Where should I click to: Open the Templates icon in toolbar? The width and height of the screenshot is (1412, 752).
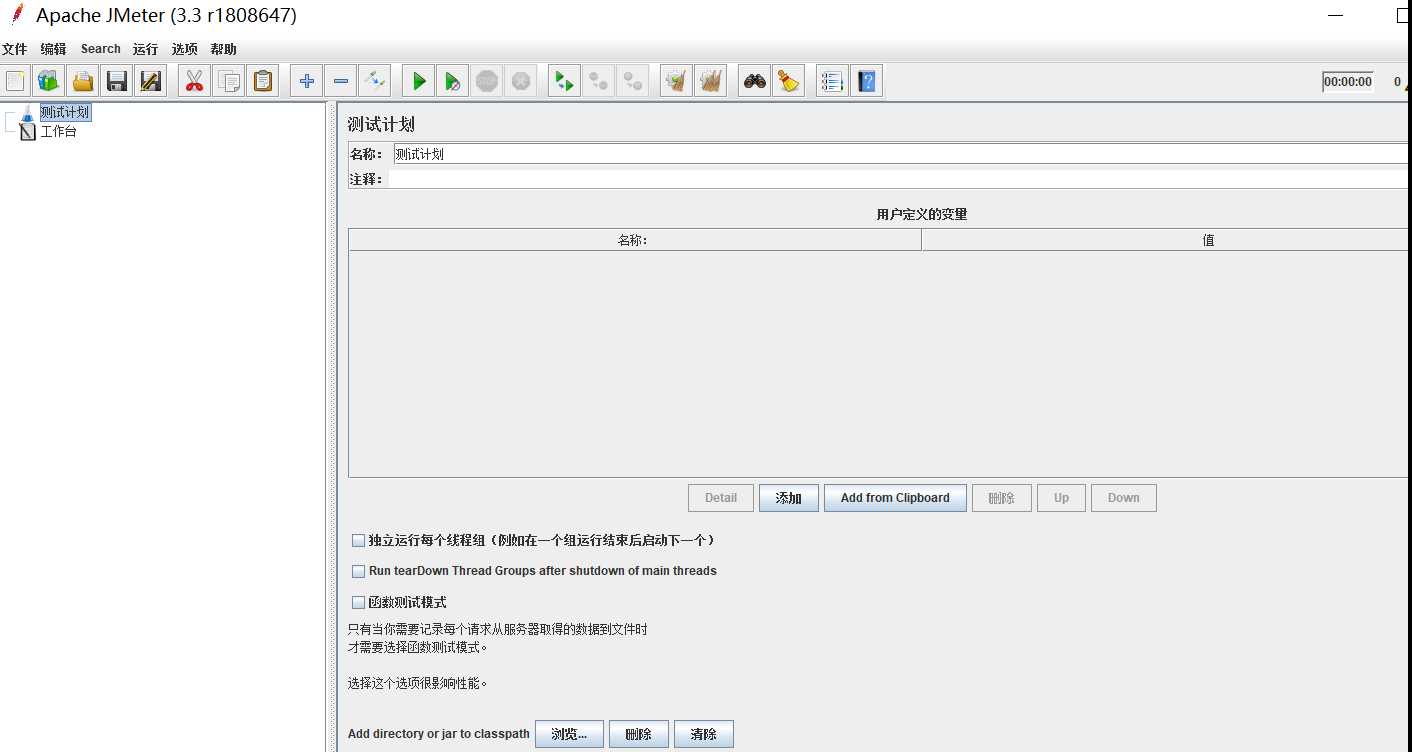coord(49,81)
